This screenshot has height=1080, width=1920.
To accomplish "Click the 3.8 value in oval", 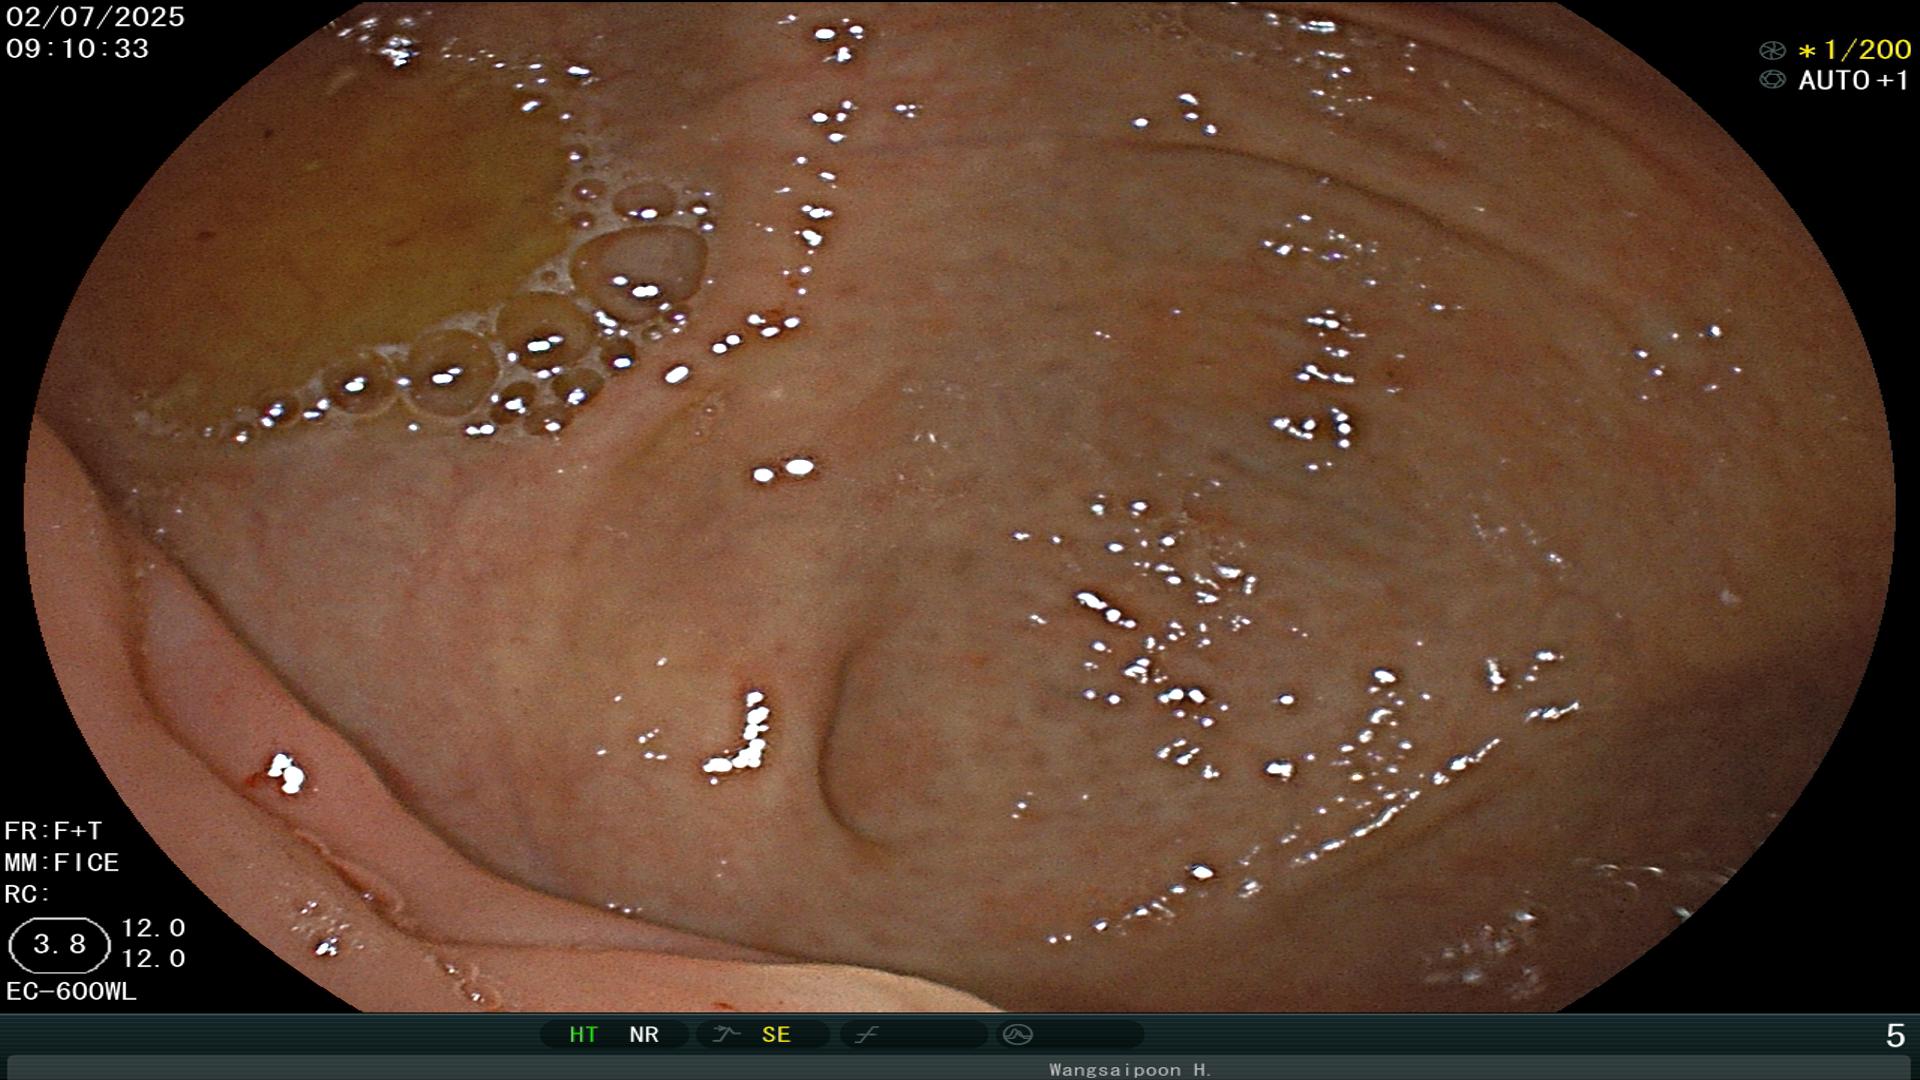I will tap(59, 945).
